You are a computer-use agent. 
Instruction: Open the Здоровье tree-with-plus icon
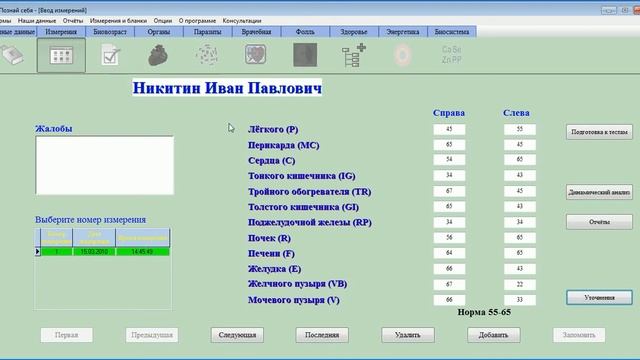click(x=354, y=55)
